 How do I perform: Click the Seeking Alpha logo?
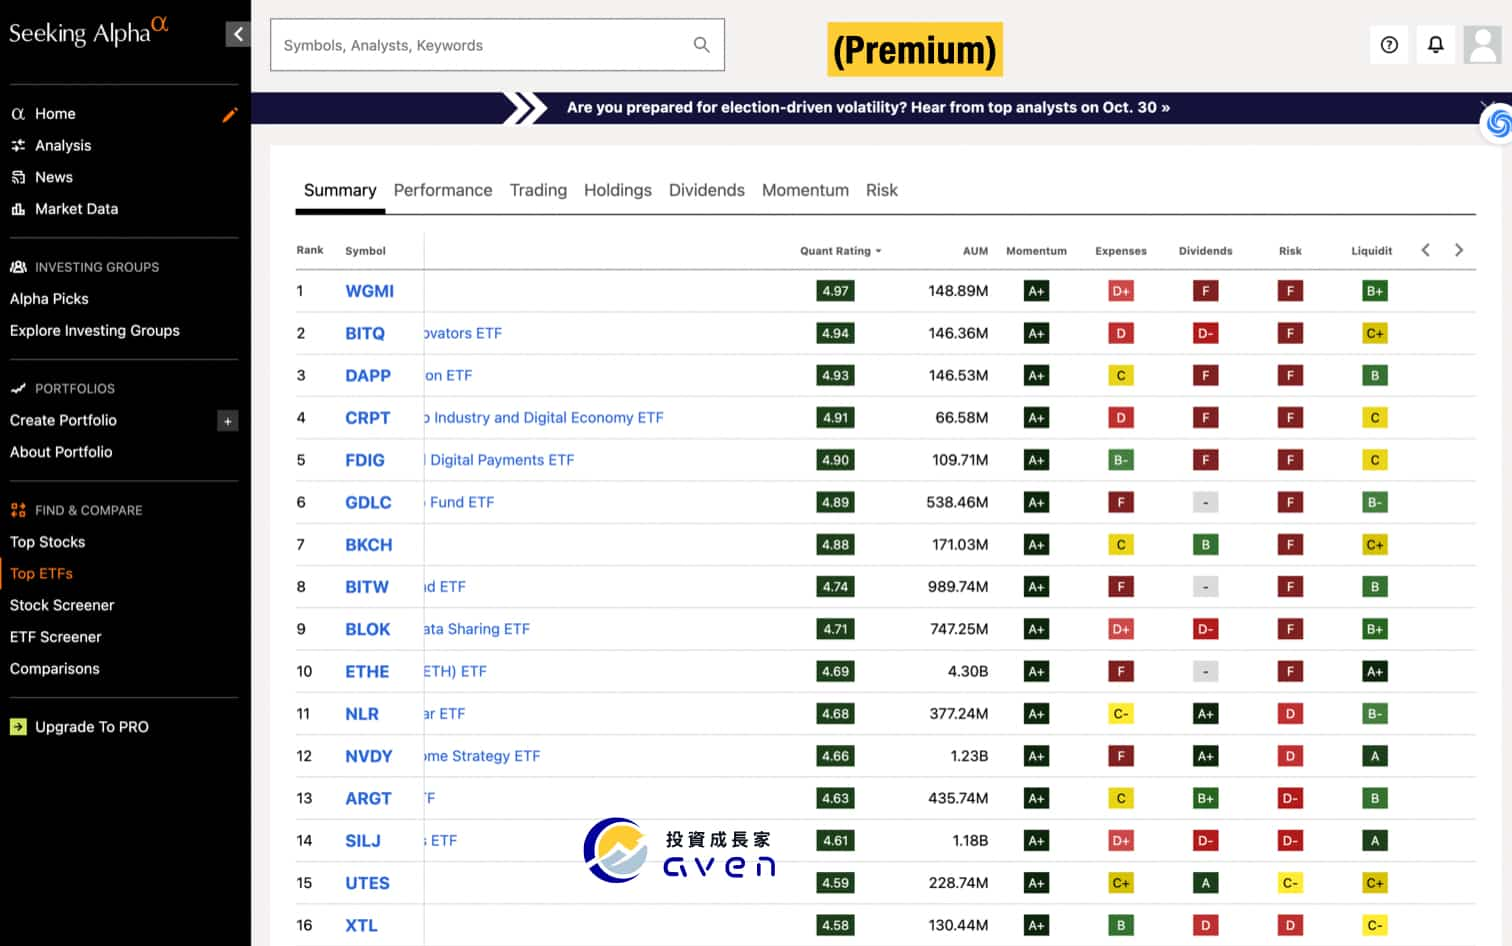(88, 31)
